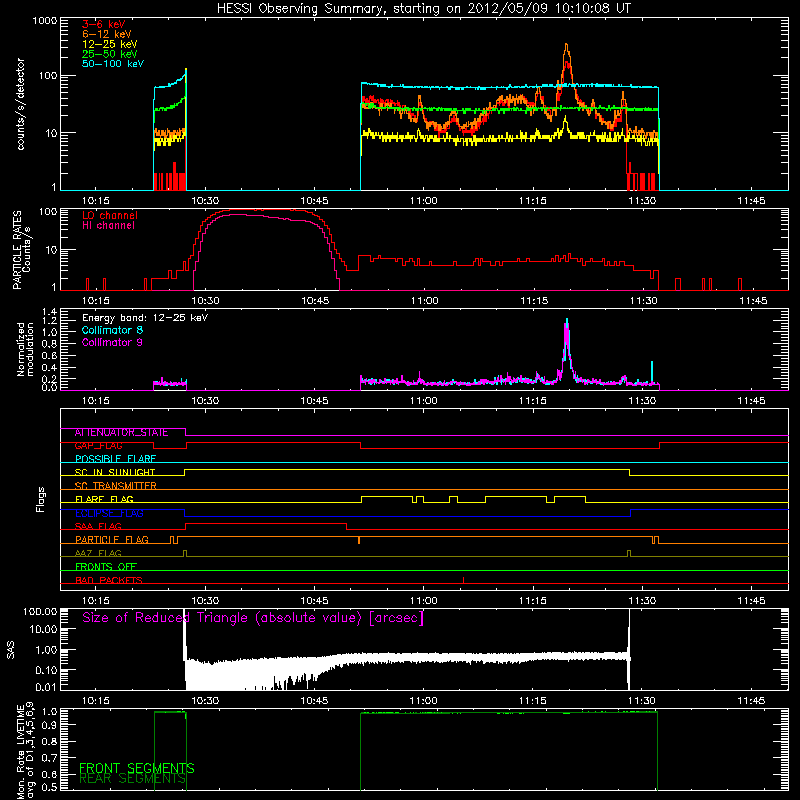
Task: Select the Collimator 8 legend label
Action: [x=112, y=330]
